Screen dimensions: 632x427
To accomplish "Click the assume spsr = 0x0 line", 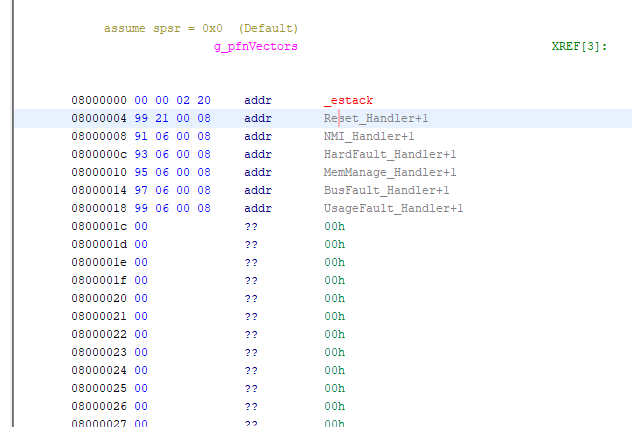I will click(x=201, y=28).
